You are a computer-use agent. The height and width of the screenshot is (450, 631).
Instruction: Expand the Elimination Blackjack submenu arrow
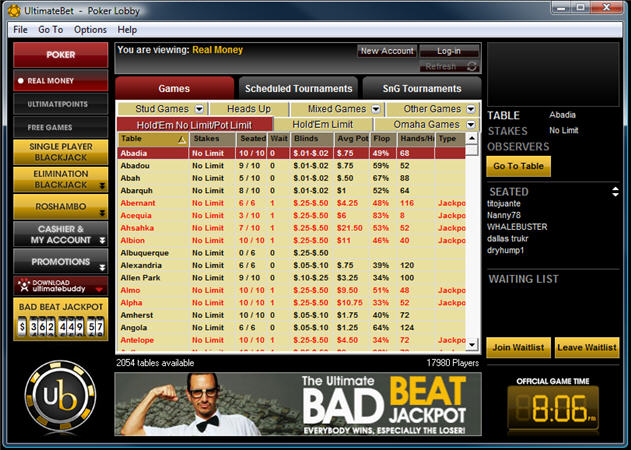click(x=102, y=186)
